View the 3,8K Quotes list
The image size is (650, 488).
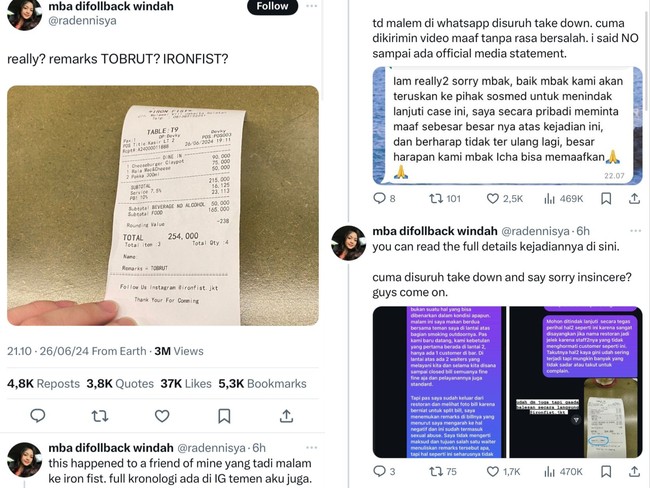[120, 384]
